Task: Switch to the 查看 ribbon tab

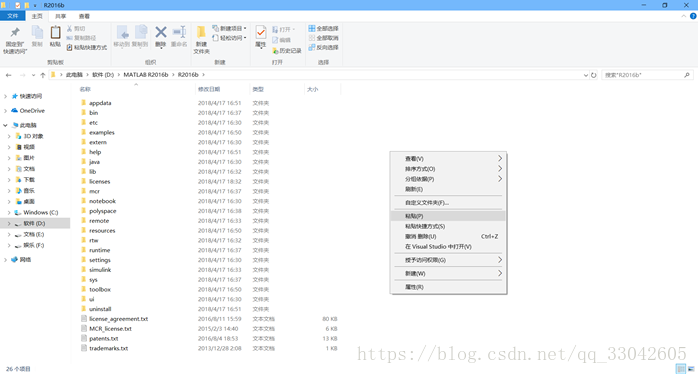Action: click(x=84, y=16)
